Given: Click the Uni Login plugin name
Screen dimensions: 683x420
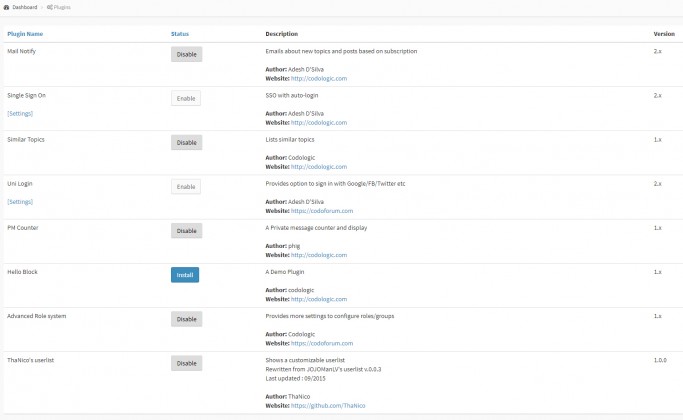Looking at the screenshot, I should 20,183.
